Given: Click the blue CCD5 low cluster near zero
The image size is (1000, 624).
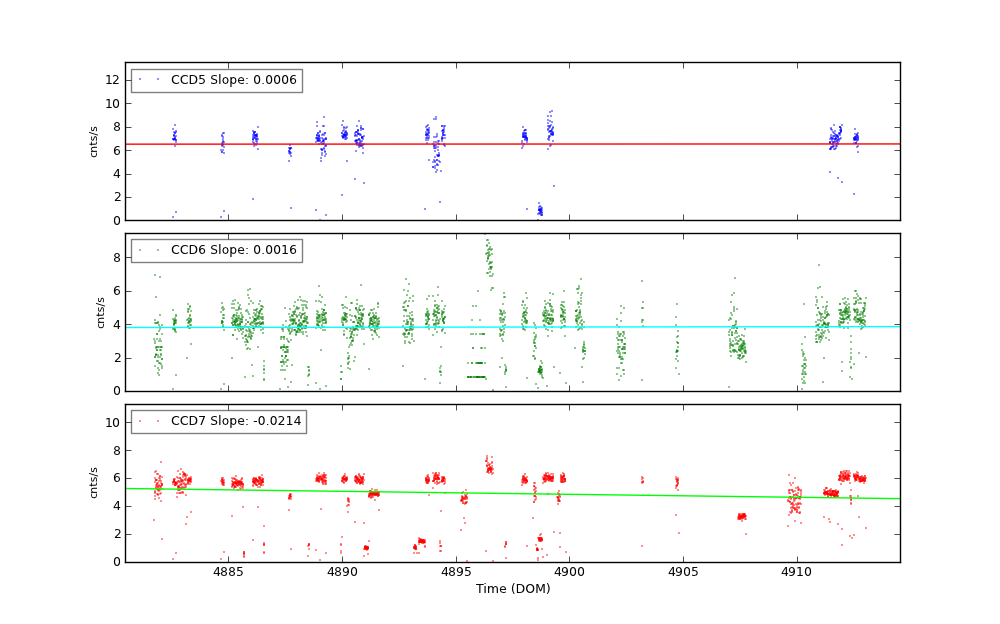Looking at the screenshot, I should tap(539, 210).
